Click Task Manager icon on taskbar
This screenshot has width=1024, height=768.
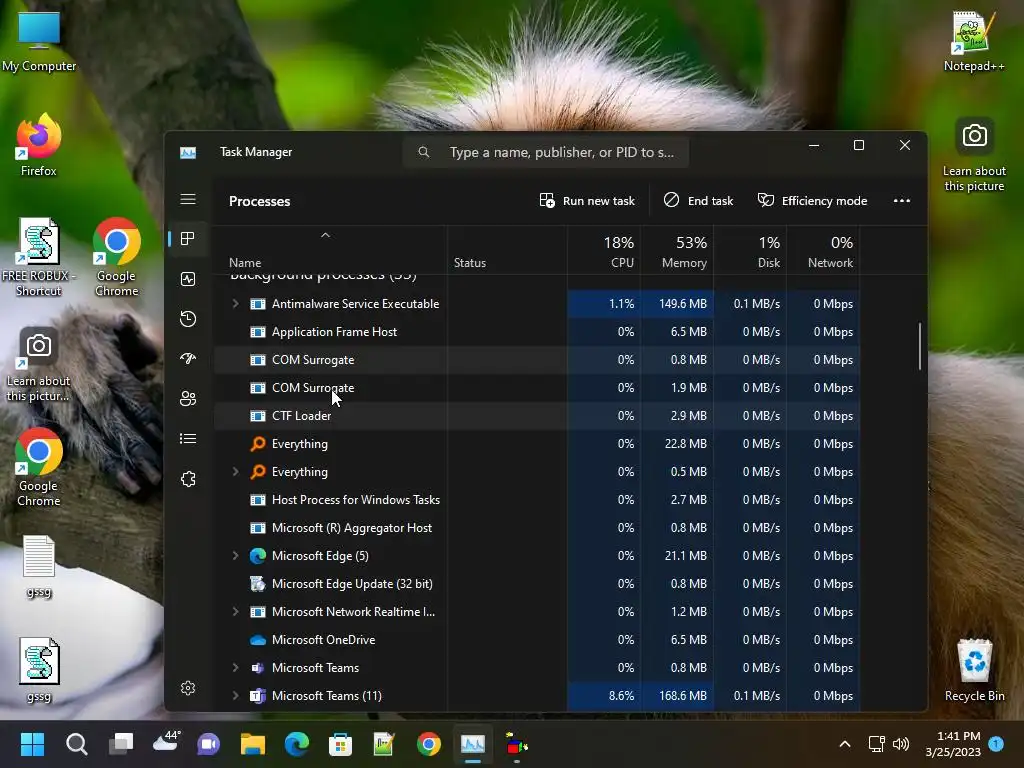click(x=473, y=744)
